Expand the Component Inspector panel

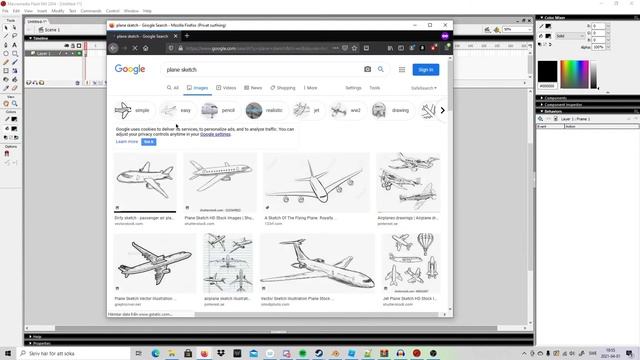pos(542,105)
